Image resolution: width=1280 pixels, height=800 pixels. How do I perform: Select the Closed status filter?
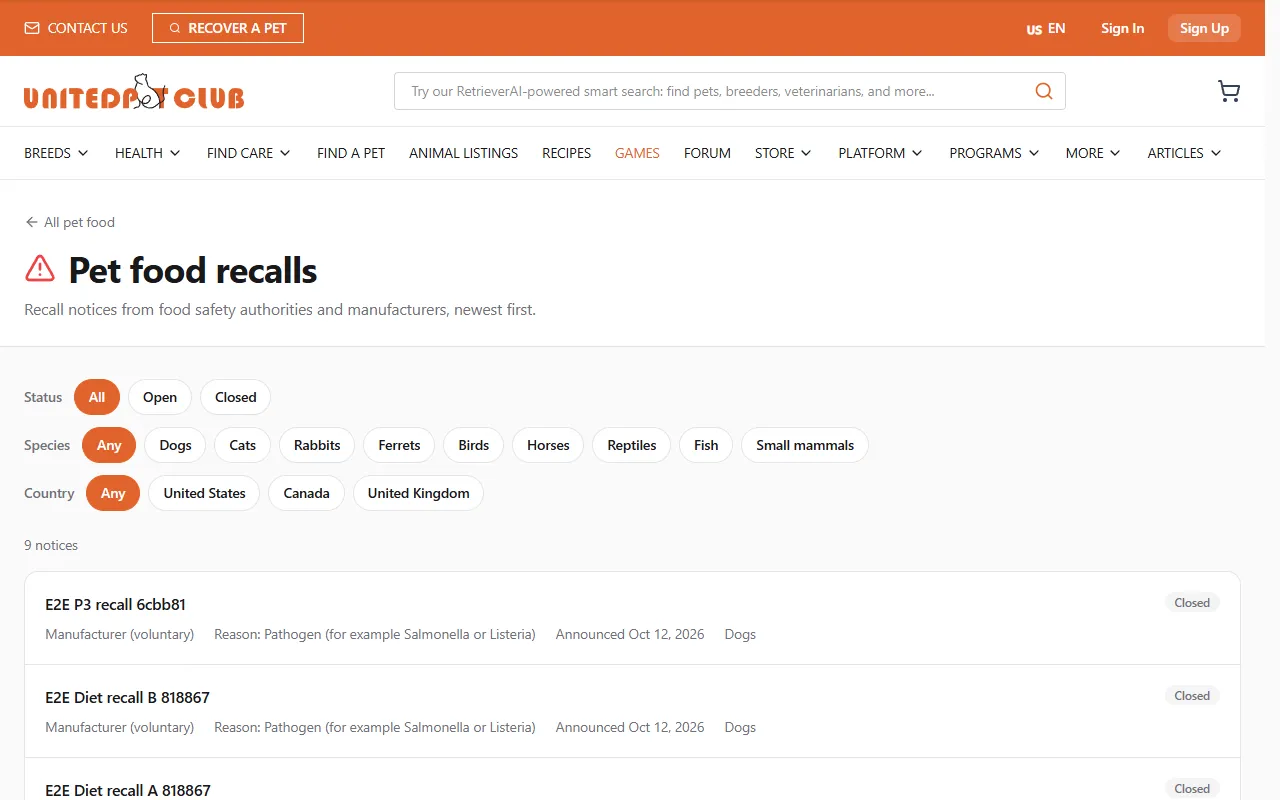tap(236, 397)
